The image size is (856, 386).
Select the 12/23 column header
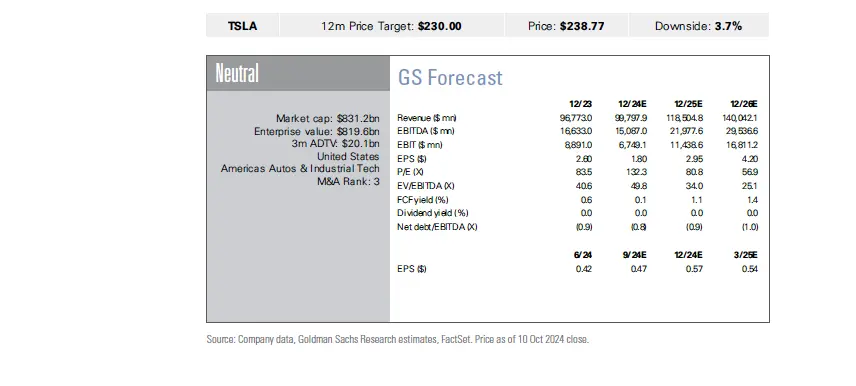click(x=580, y=104)
